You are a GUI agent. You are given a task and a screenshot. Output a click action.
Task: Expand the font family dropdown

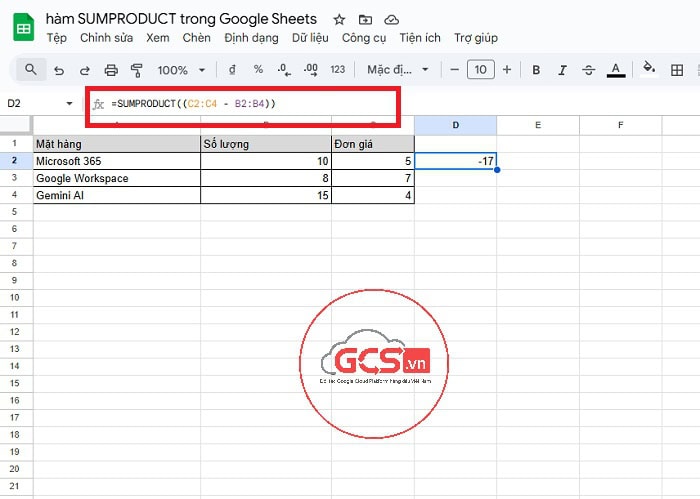[x=397, y=70]
